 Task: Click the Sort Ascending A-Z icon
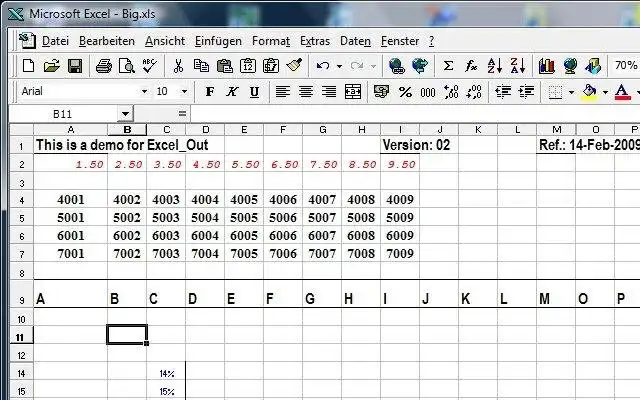click(494, 66)
